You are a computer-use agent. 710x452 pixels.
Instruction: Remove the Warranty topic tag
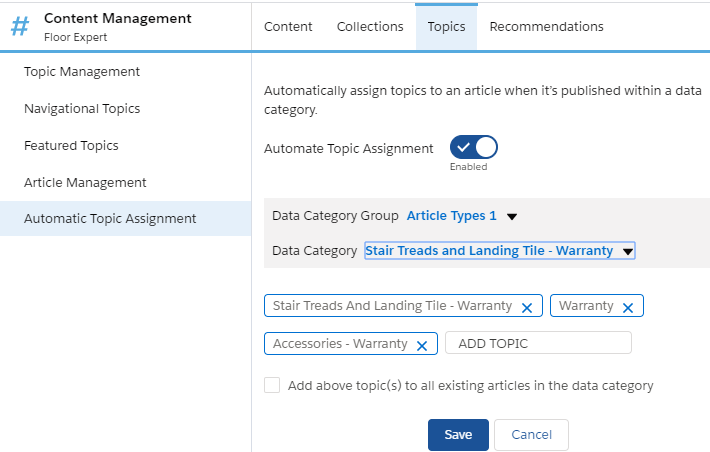tap(628, 307)
